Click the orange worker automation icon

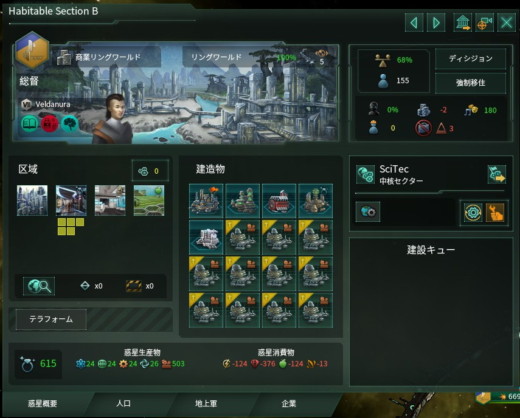(495, 212)
